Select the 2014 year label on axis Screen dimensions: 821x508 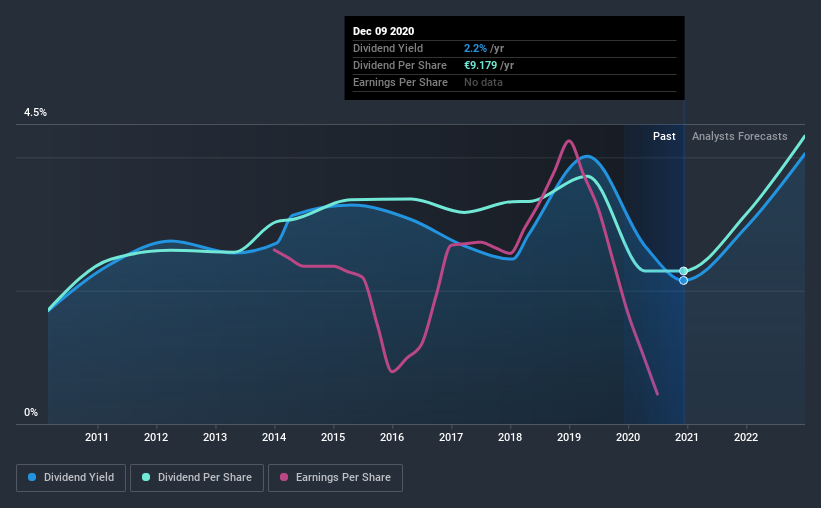[274, 437]
